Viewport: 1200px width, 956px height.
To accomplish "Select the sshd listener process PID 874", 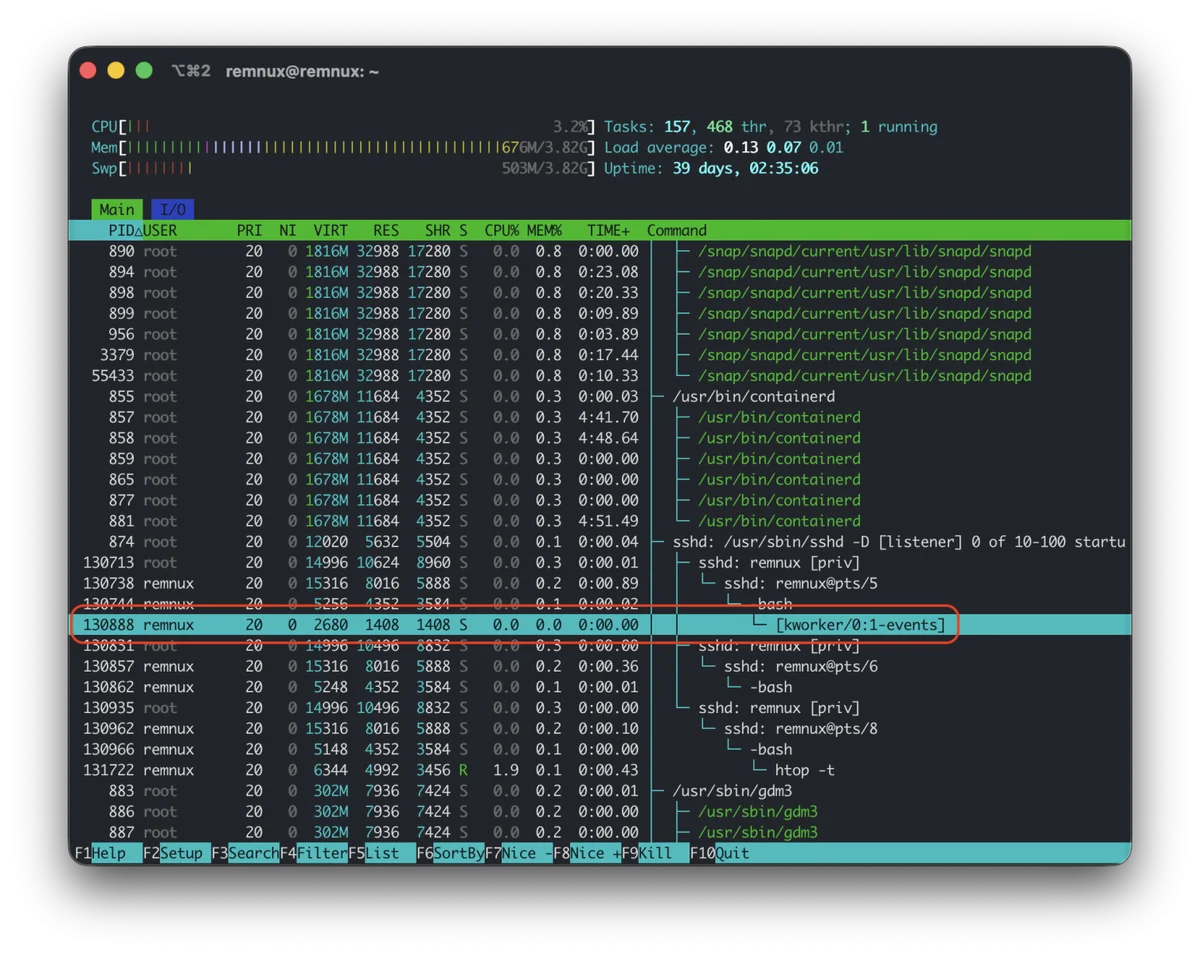I will click(600, 542).
